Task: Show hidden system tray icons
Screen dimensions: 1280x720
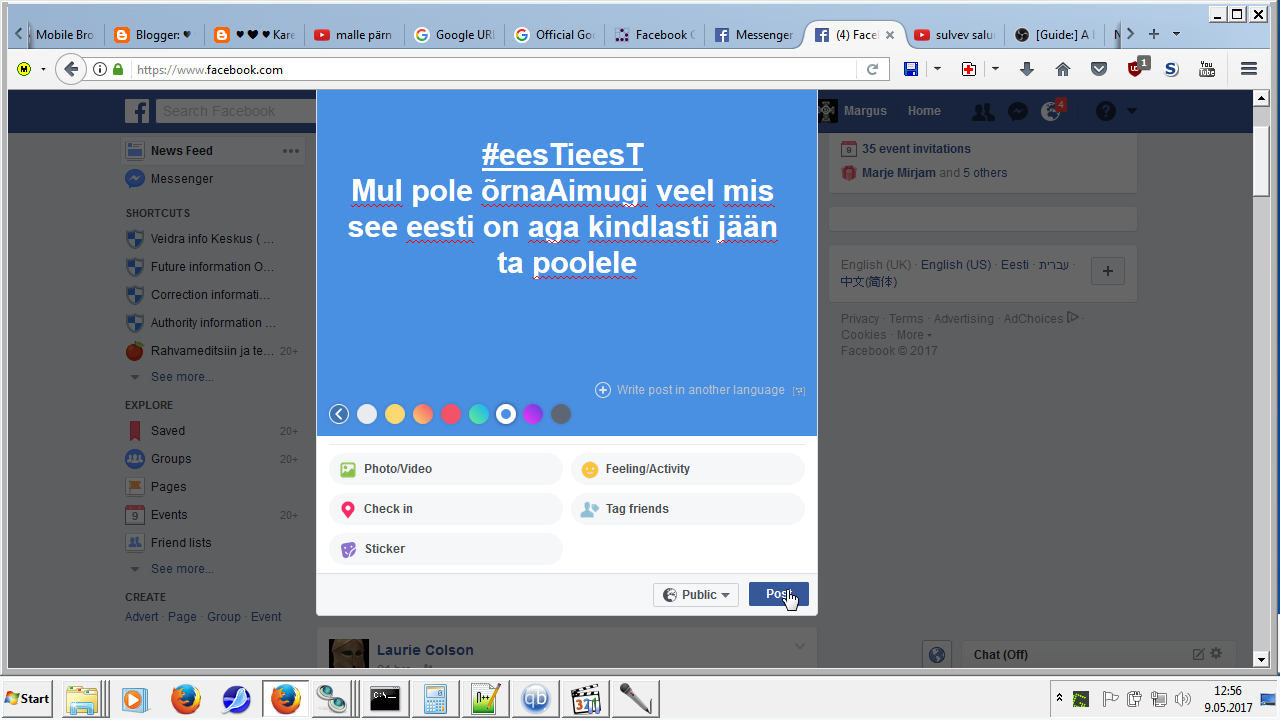Action: [x=1059, y=697]
